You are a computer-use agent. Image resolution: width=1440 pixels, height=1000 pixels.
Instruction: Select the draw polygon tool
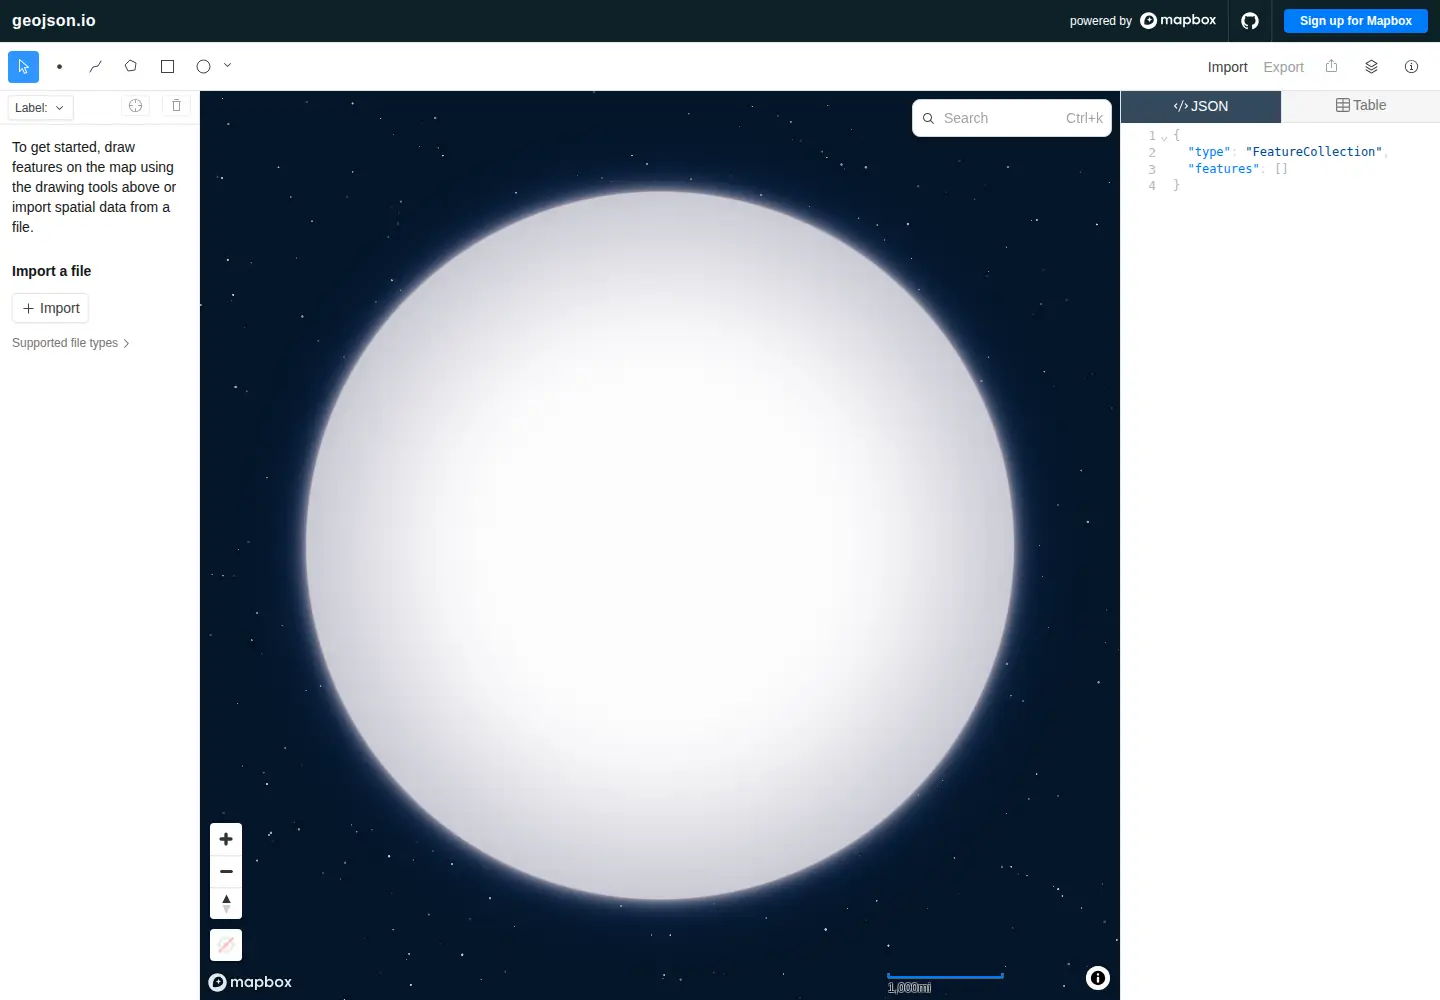pyautogui.click(x=131, y=67)
